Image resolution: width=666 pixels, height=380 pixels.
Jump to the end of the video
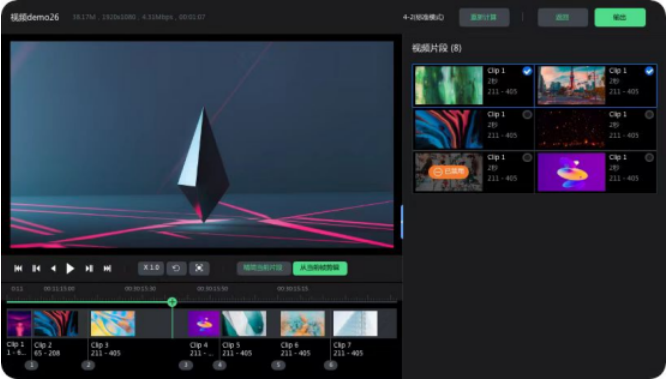(x=107, y=268)
